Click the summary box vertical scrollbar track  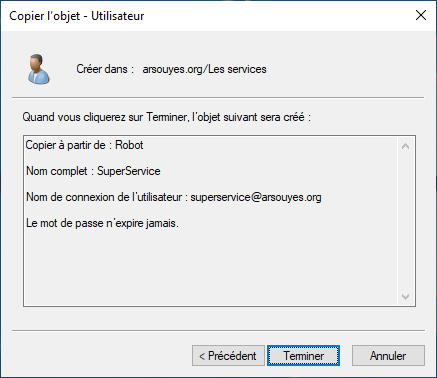(x=405, y=221)
